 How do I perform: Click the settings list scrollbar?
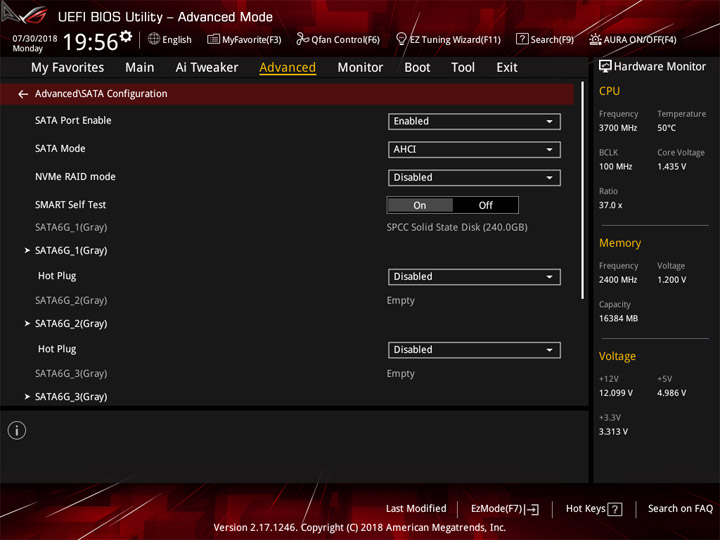583,191
